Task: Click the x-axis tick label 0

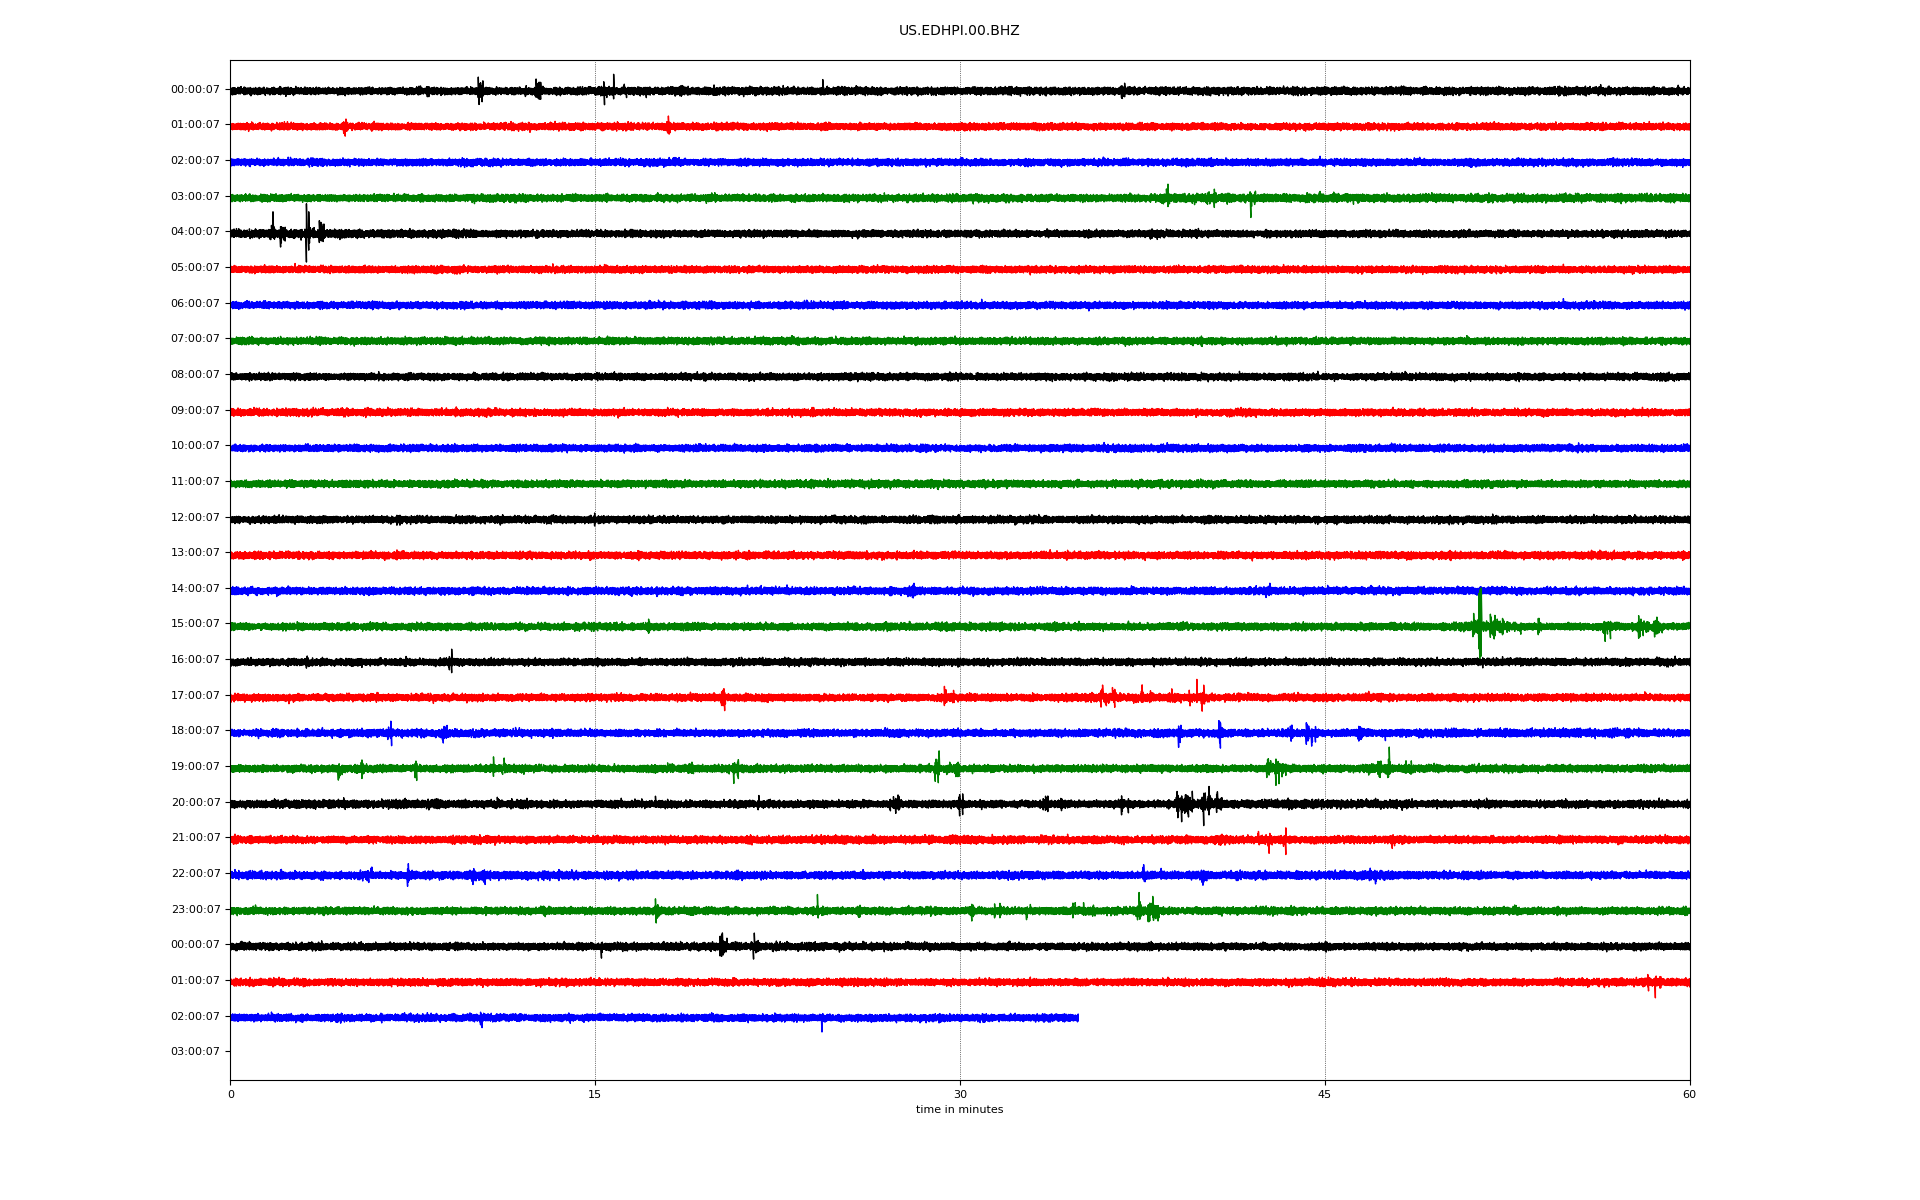Action: [231, 1095]
